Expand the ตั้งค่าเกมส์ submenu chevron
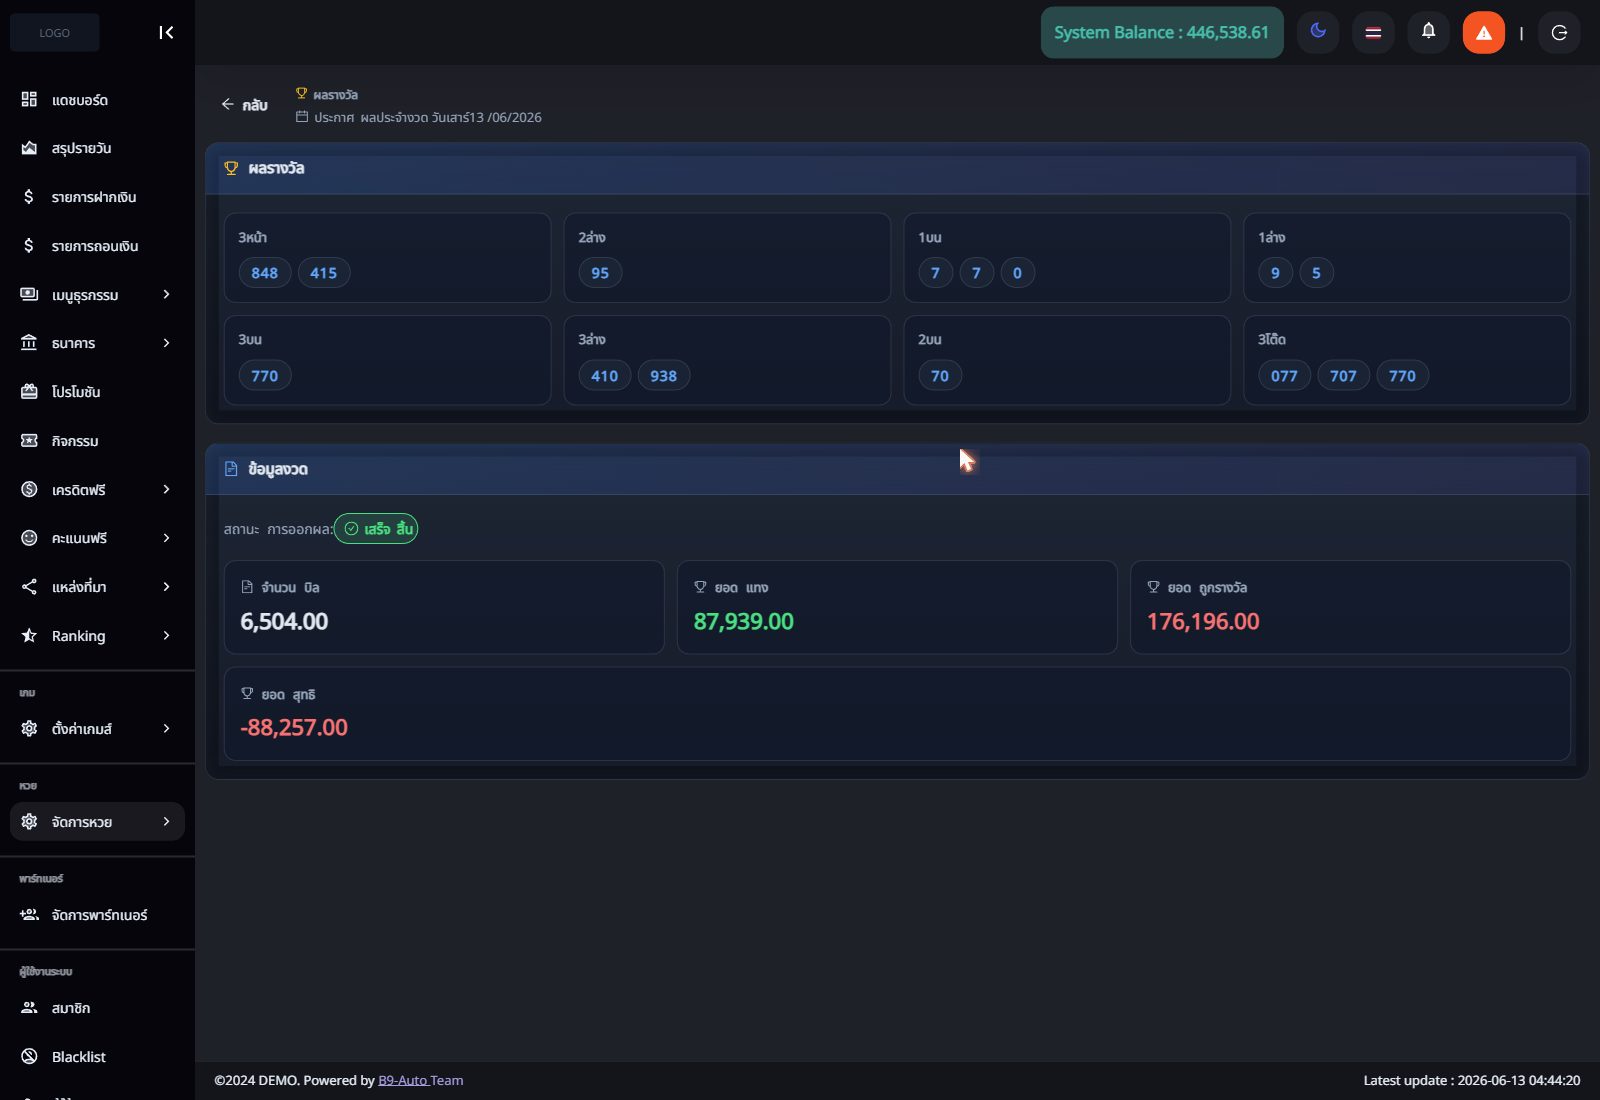This screenshot has width=1600, height=1100. (x=166, y=728)
